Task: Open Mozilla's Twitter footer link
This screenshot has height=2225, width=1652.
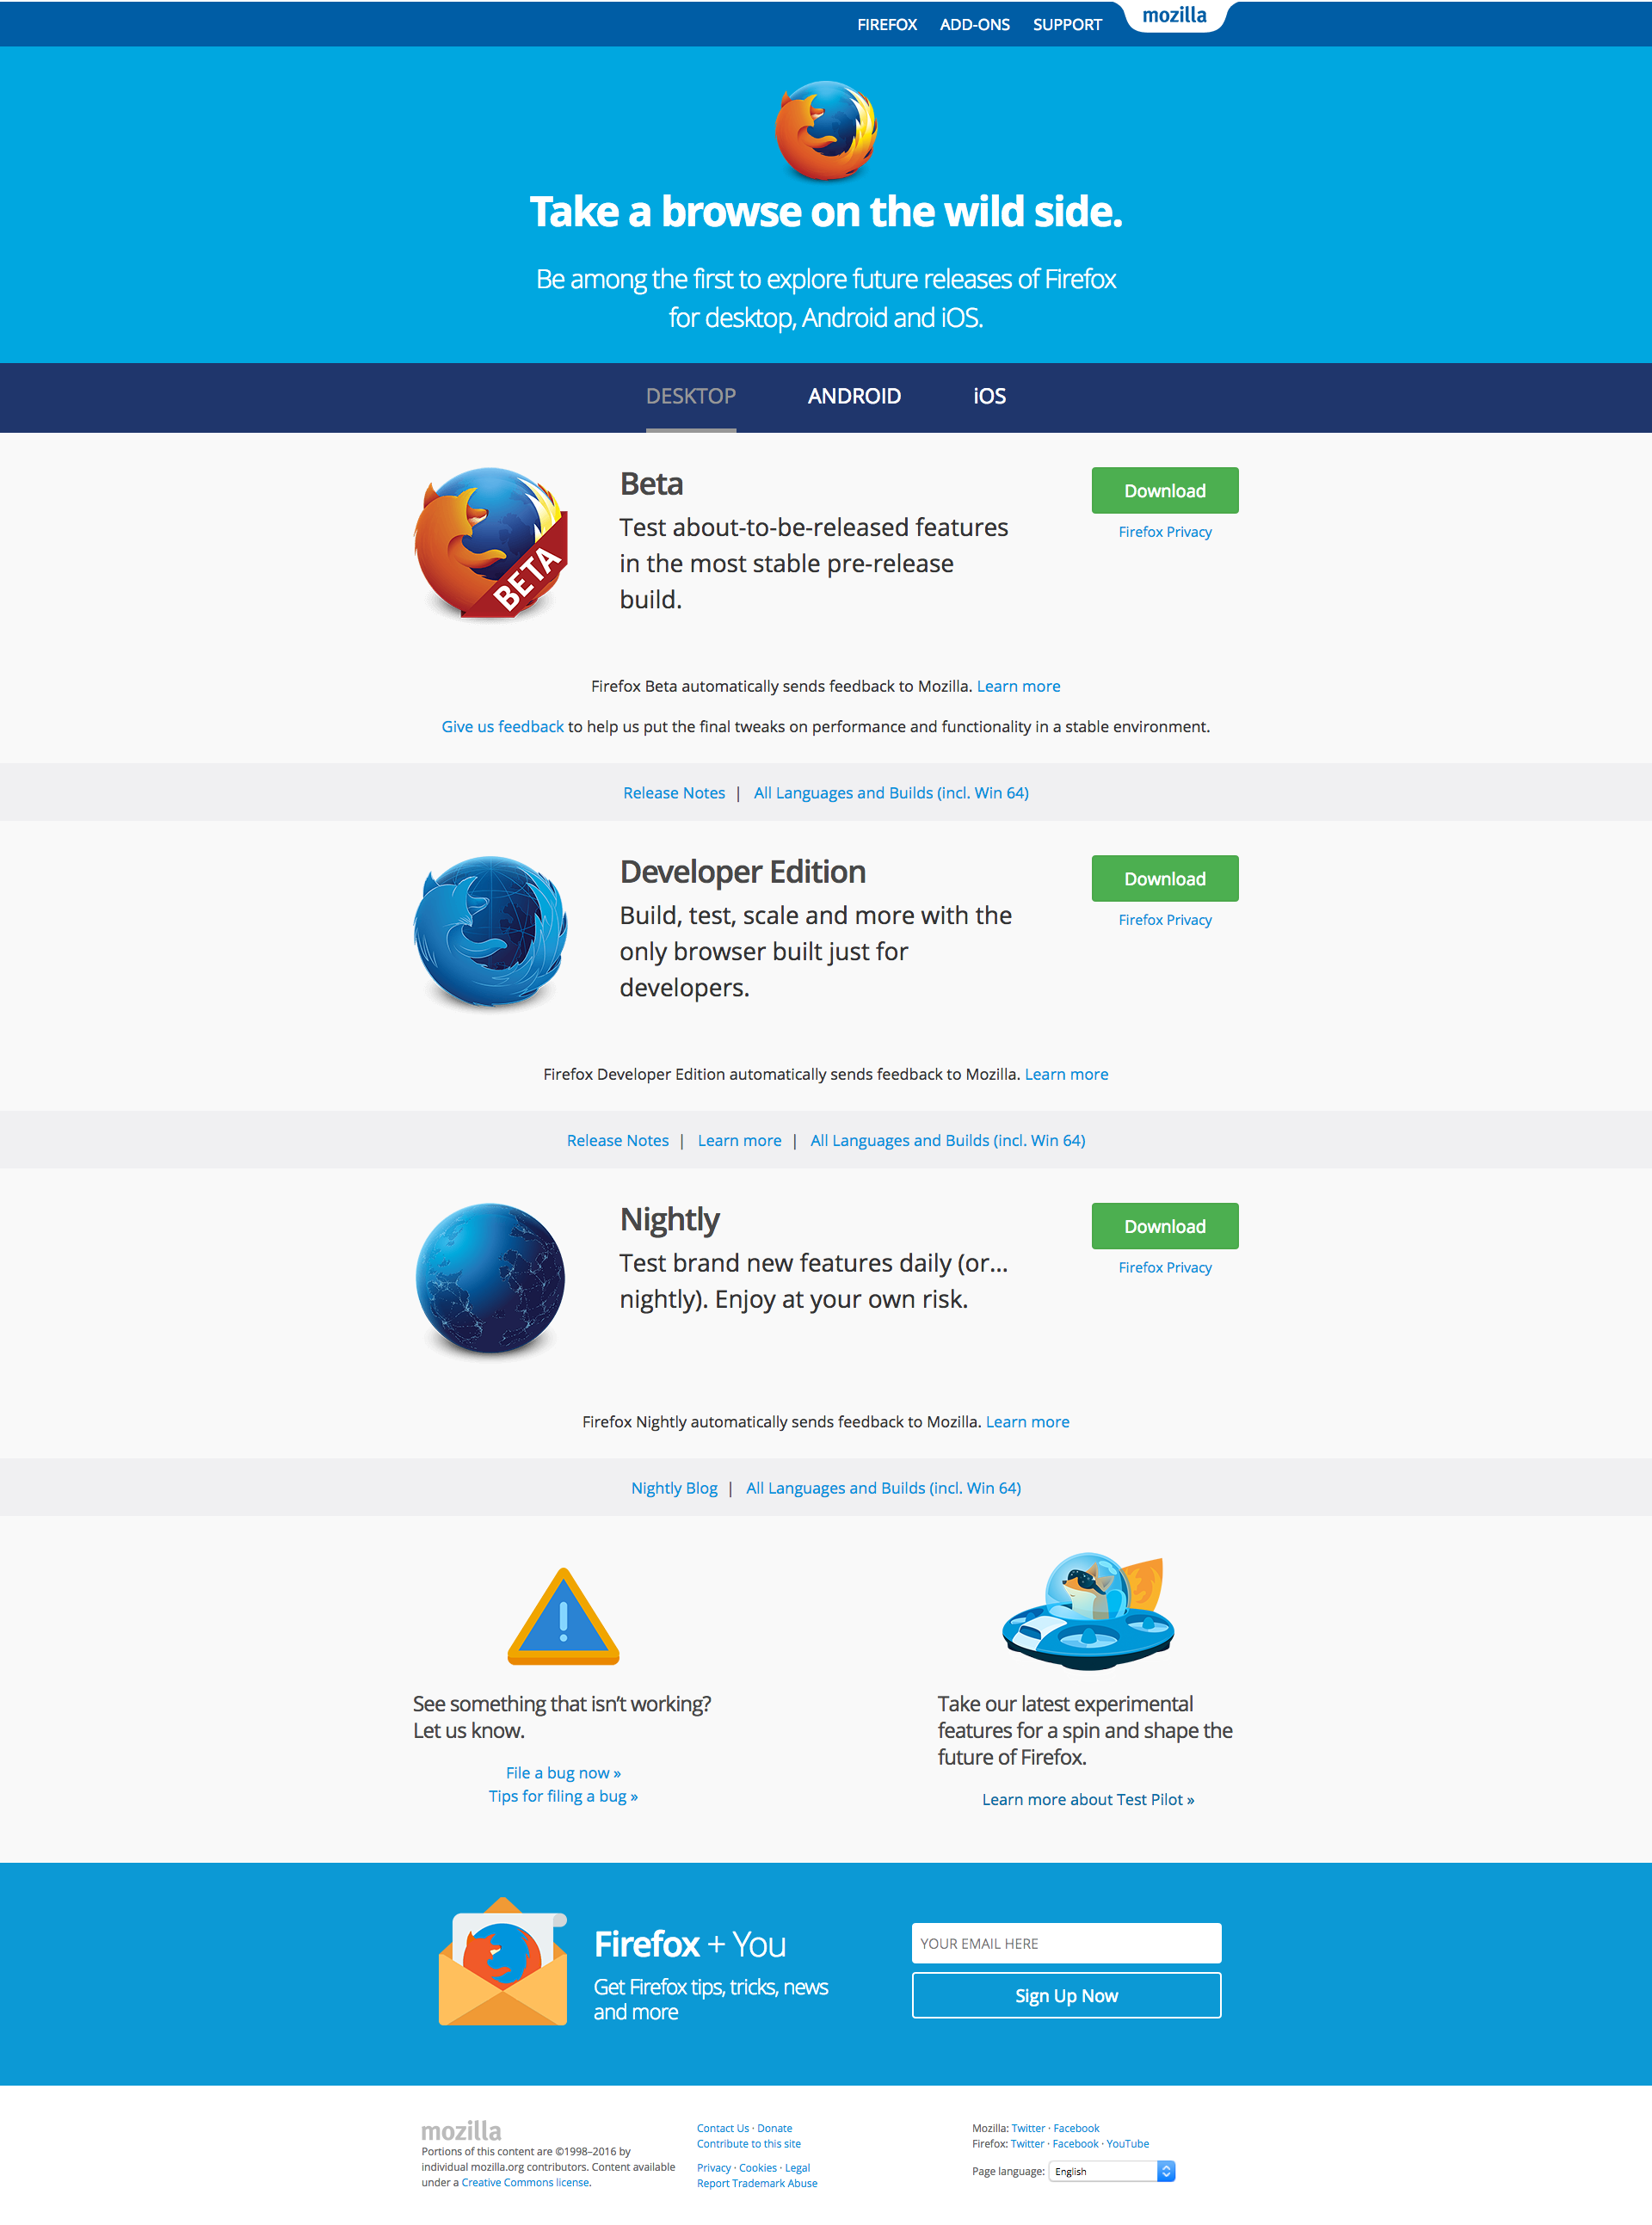Action: 1028,2128
